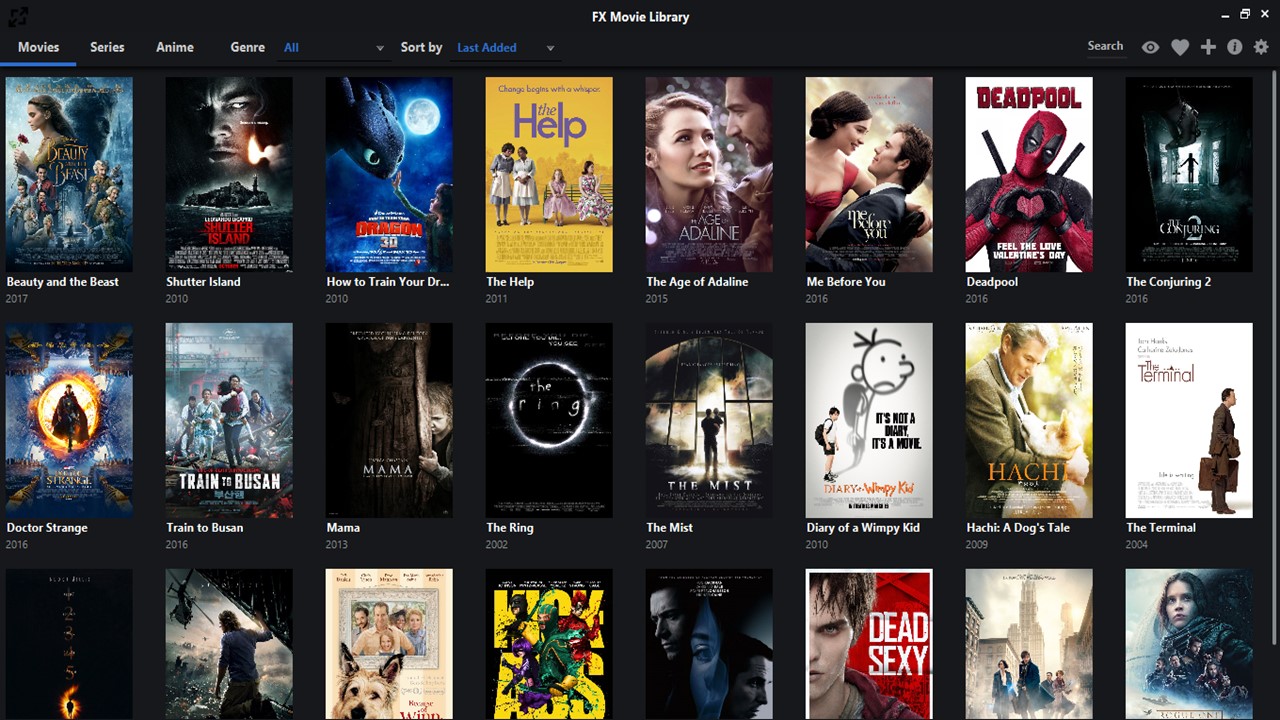Open settings gear icon

pos(1261,47)
